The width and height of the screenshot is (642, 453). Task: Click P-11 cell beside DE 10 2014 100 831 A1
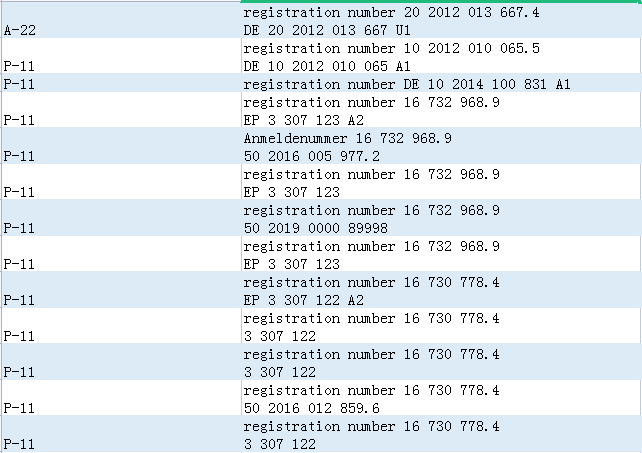tap(120, 85)
